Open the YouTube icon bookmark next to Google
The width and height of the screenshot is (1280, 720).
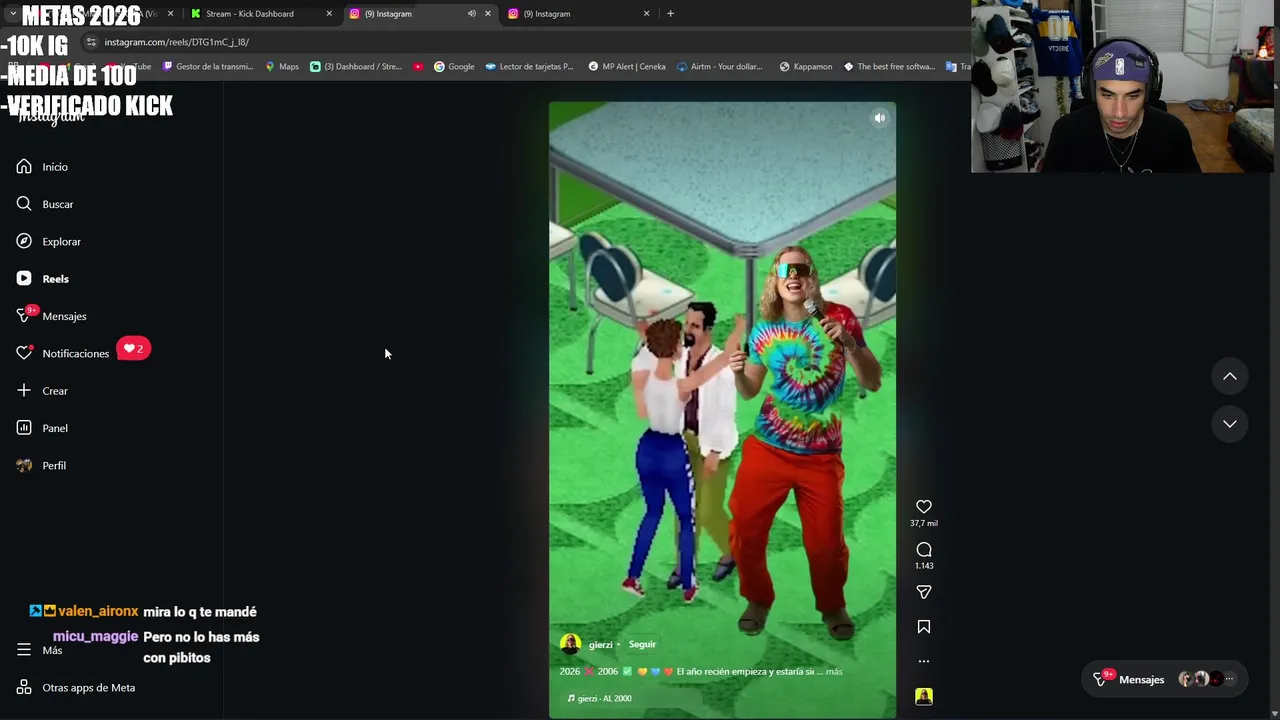tap(418, 67)
